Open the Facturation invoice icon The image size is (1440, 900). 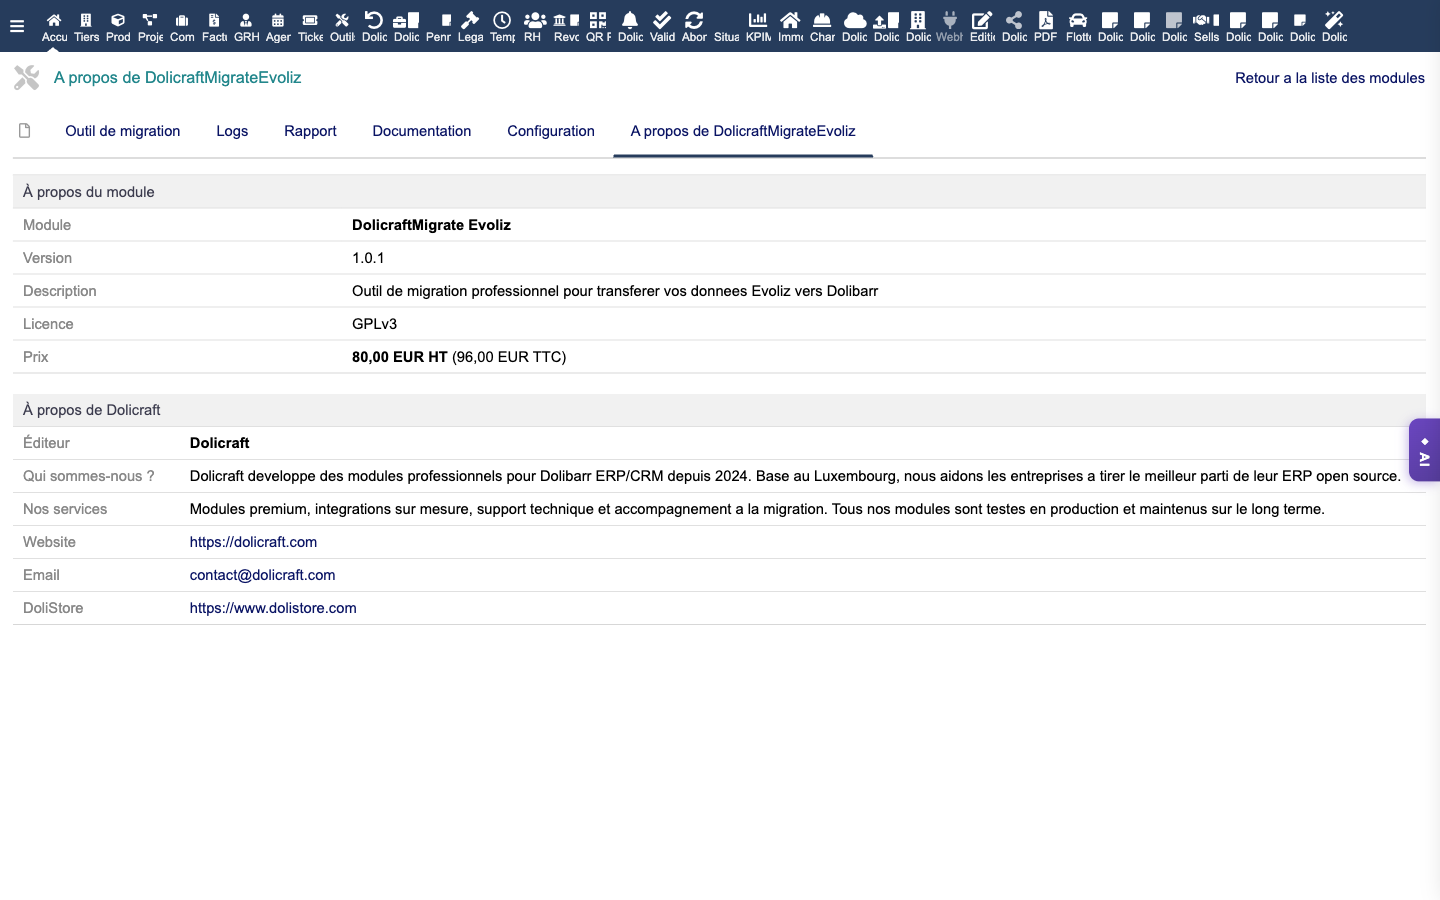(x=214, y=20)
